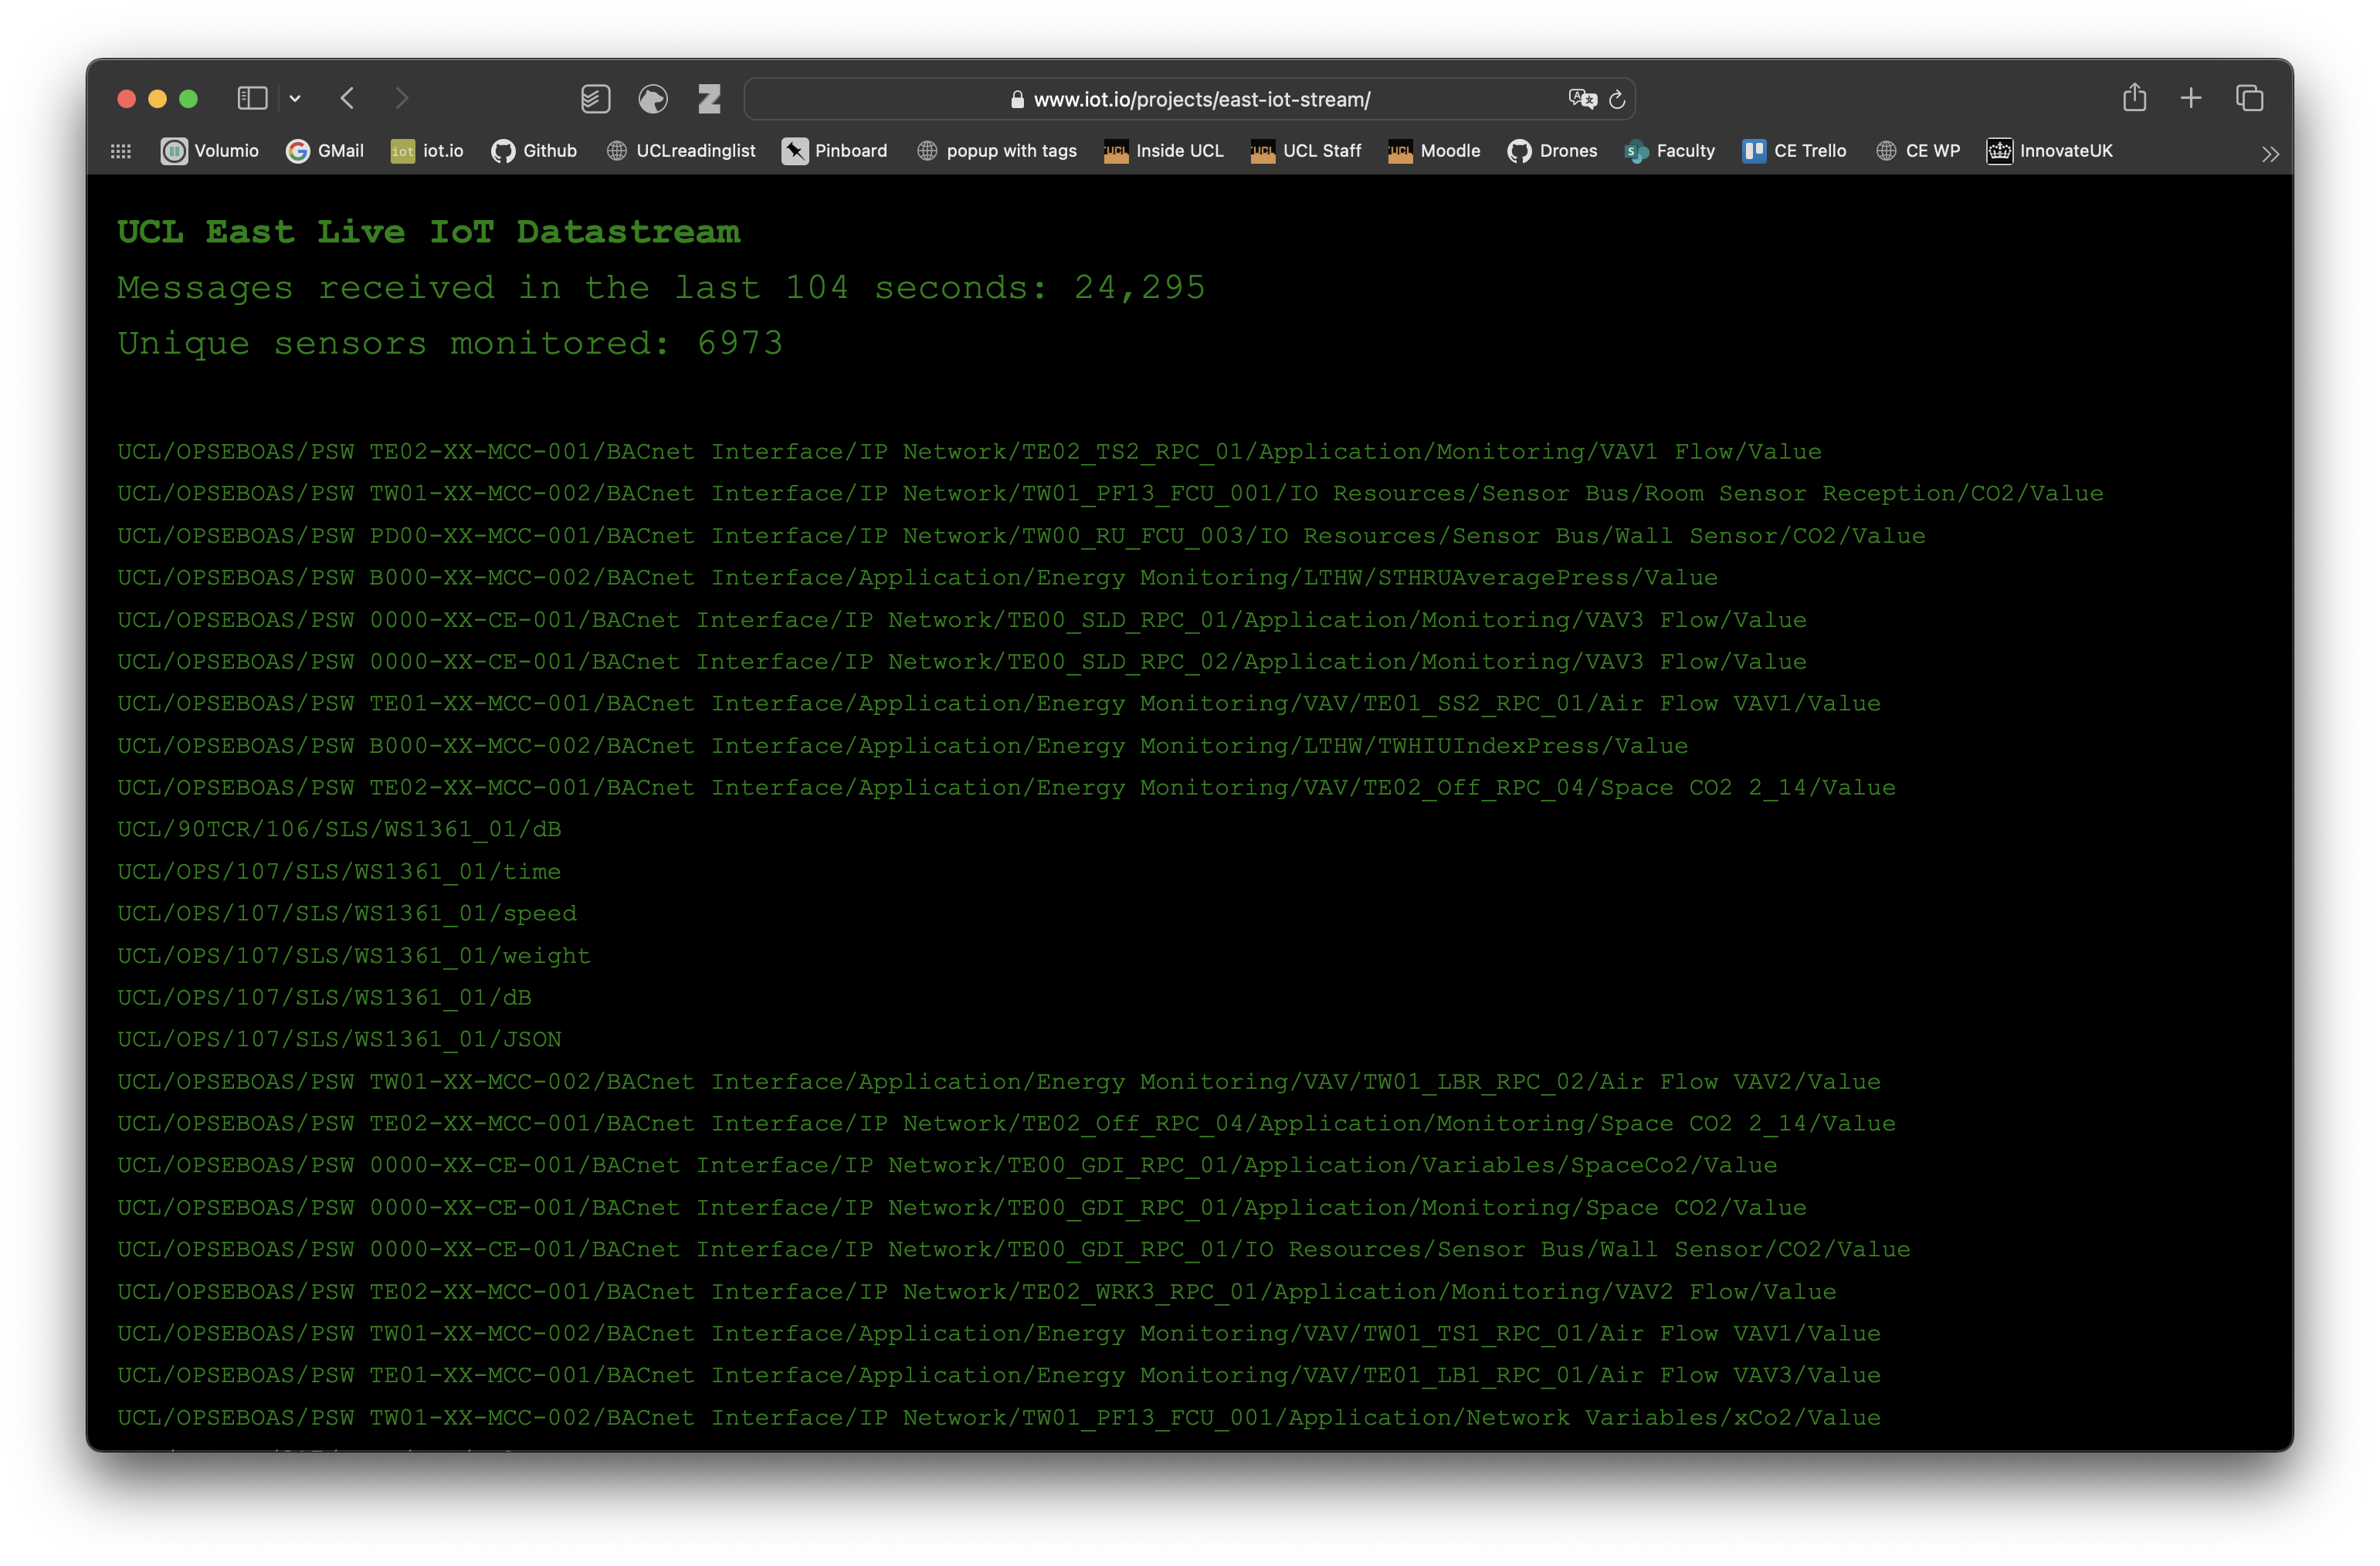
Task: Open the UCL Staff bookmark
Action: [x=1306, y=151]
